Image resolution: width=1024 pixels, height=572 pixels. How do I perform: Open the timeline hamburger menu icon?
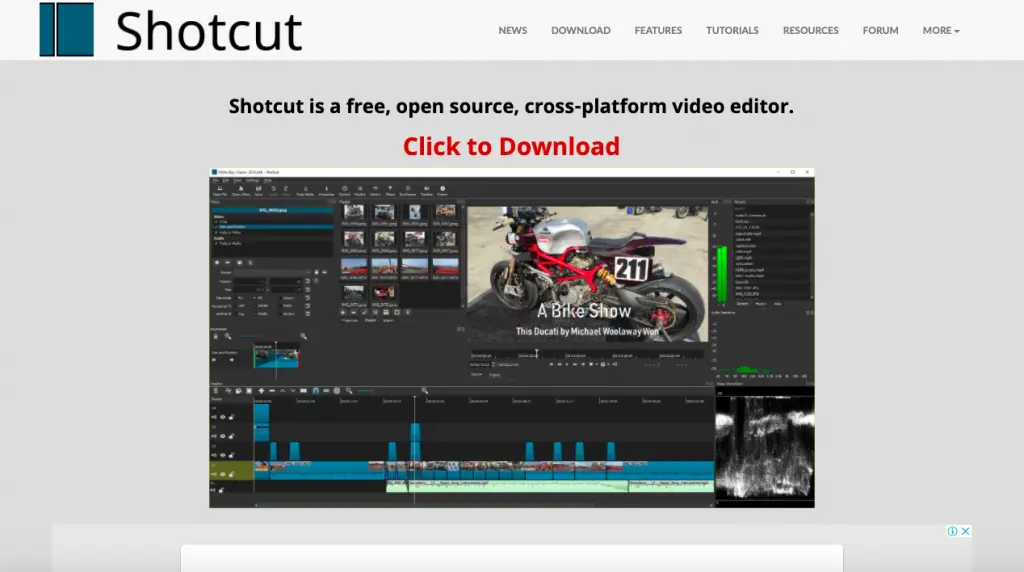(x=217, y=390)
